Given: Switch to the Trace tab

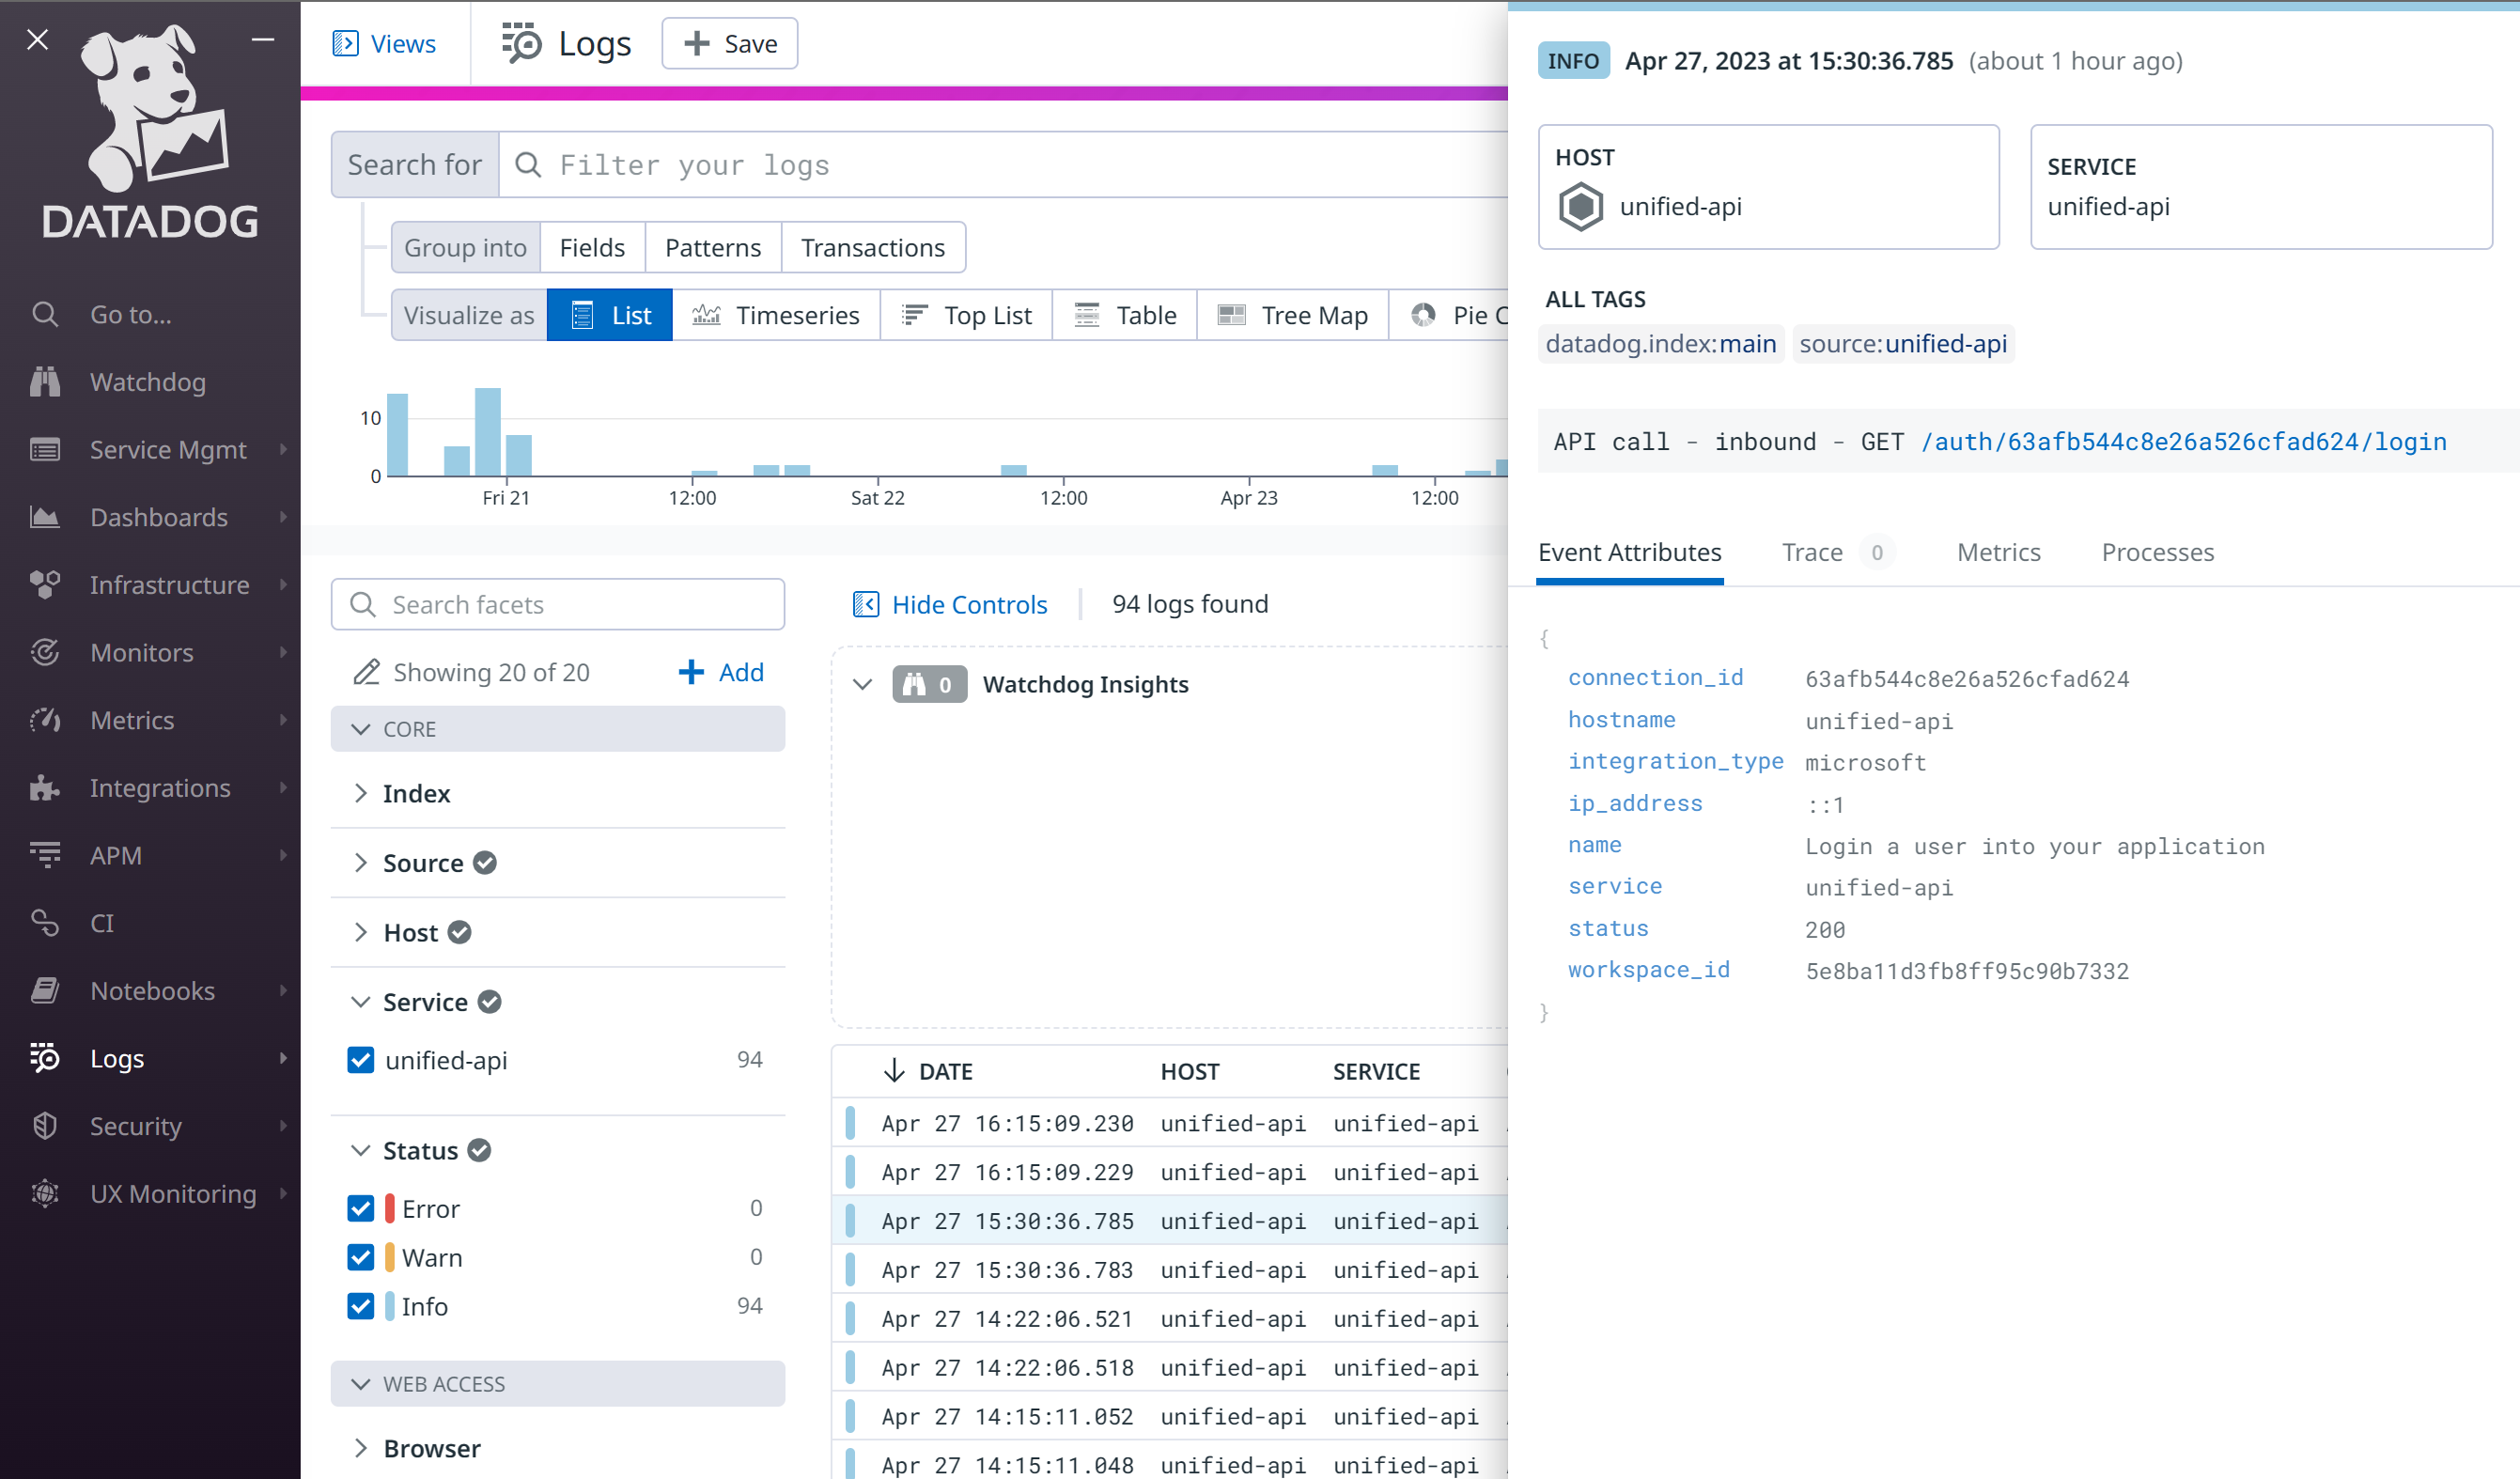Looking at the screenshot, I should click(x=1811, y=552).
